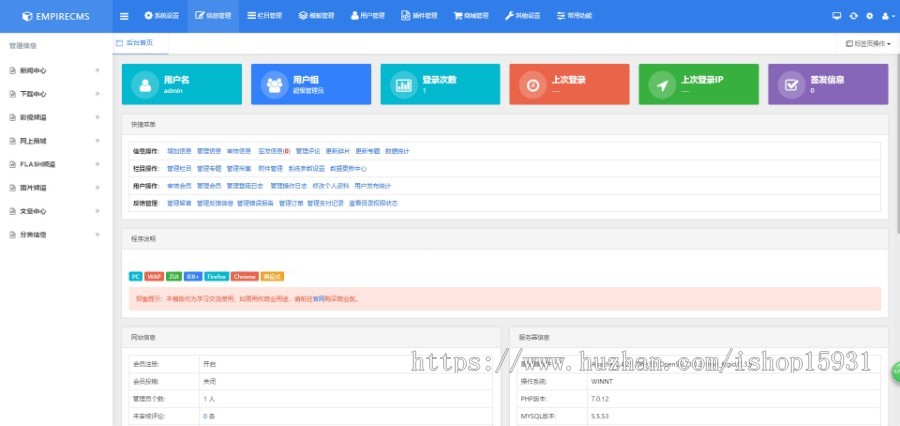
Task: Open the 系统设置 top menu
Action: [161, 16]
